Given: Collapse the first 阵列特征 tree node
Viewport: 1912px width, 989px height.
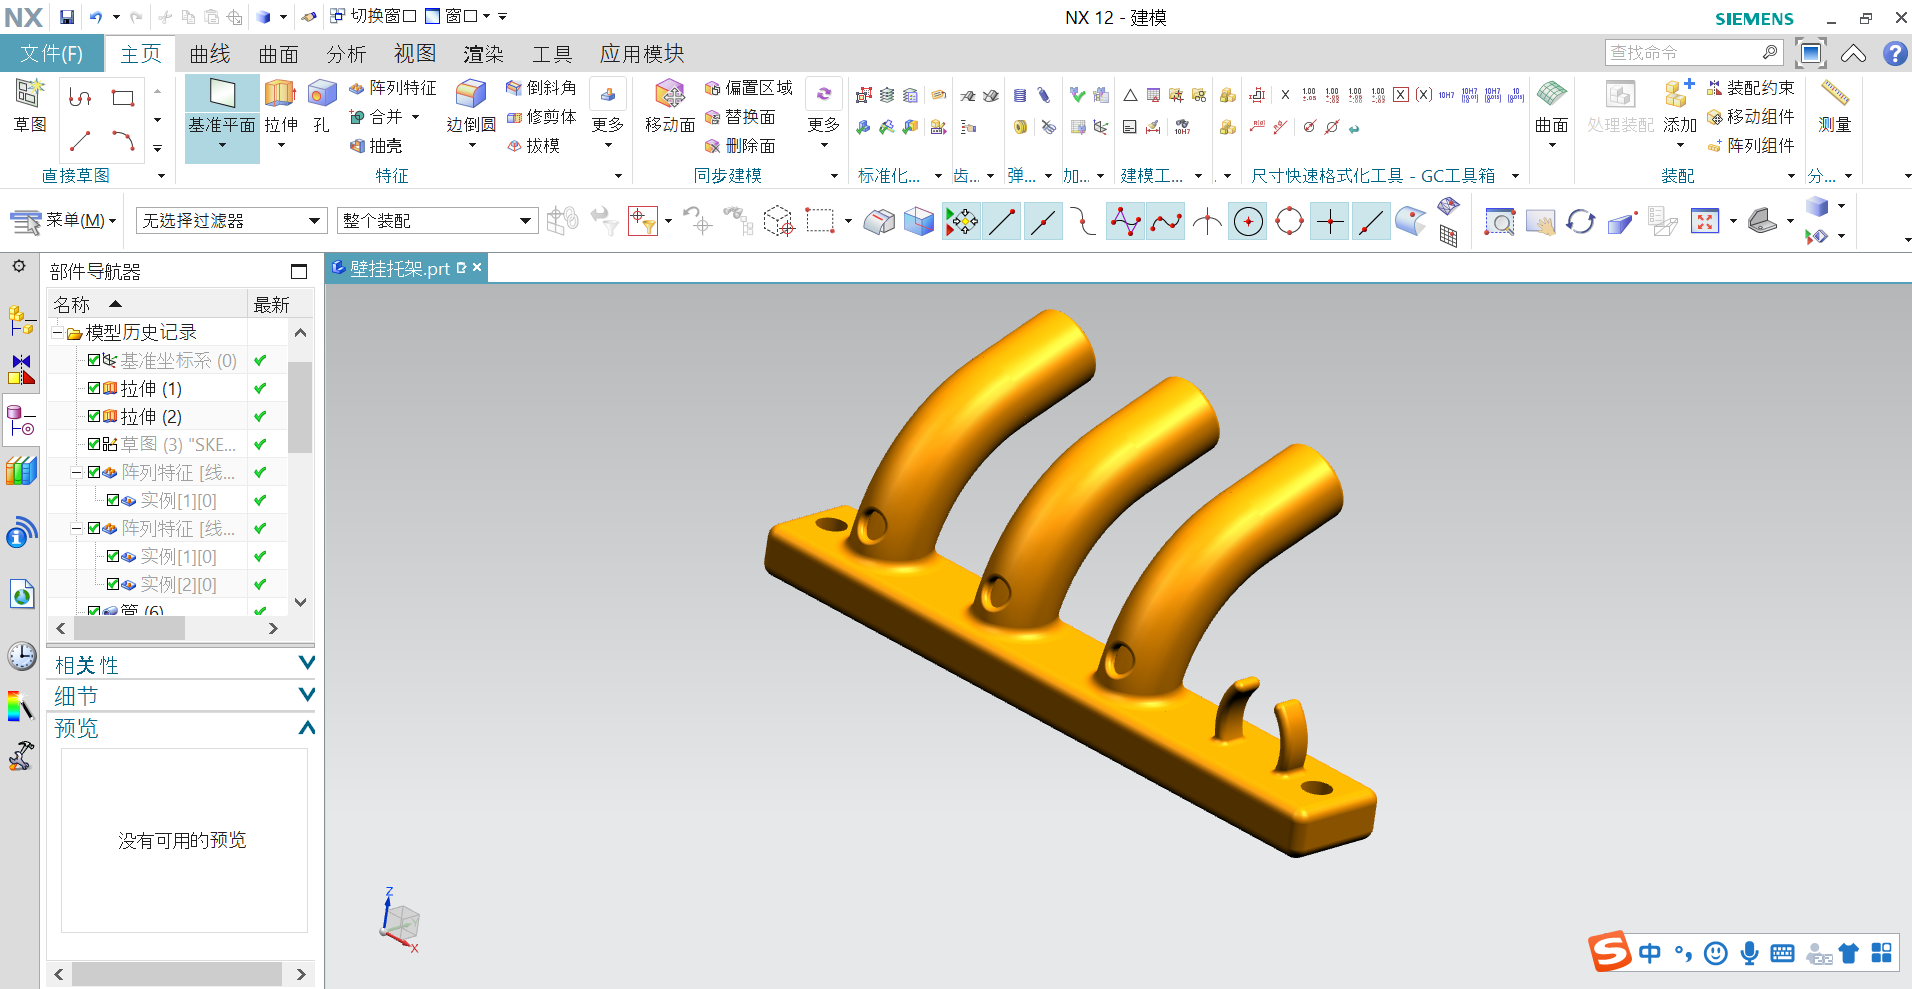Looking at the screenshot, I should 76,472.
